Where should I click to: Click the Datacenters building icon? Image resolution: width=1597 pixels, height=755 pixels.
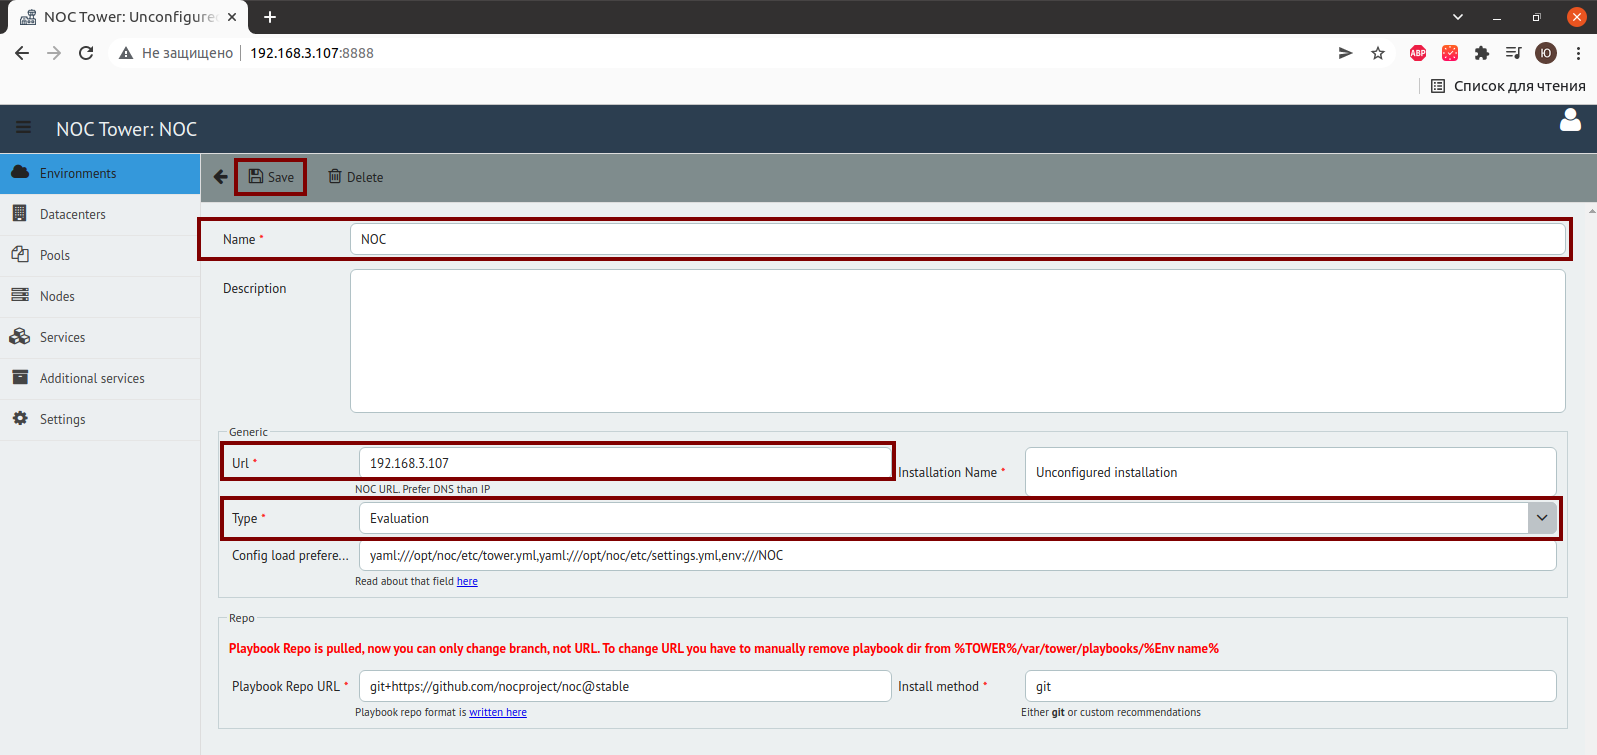[x=19, y=213]
